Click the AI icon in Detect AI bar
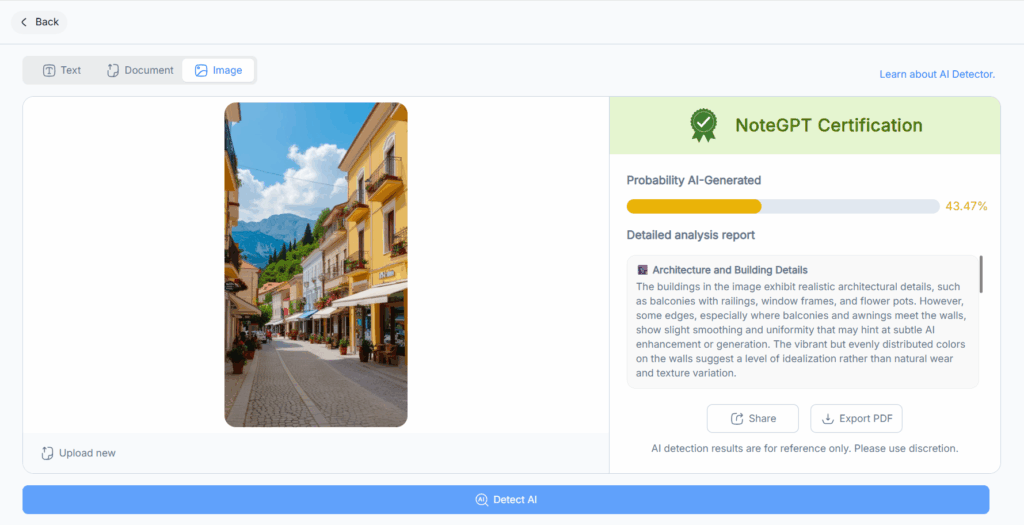The width and height of the screenshot is (1024, 525). 481,500
